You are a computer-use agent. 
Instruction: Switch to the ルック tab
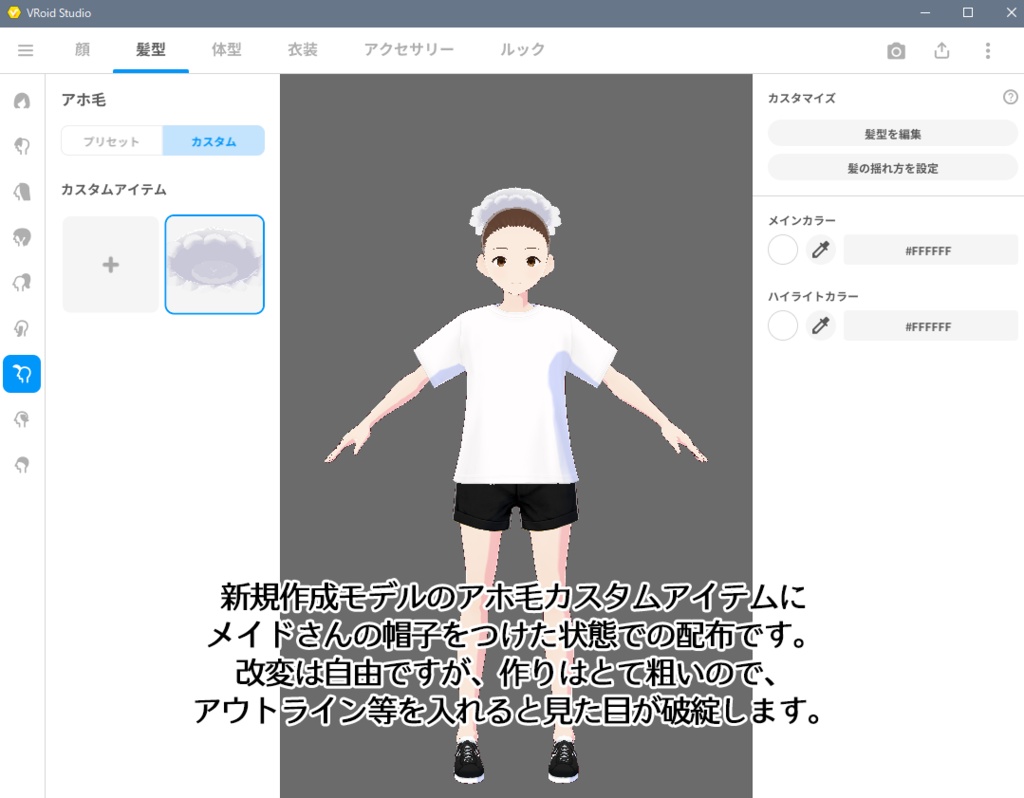pyautogui.click(x=521, y=50)
